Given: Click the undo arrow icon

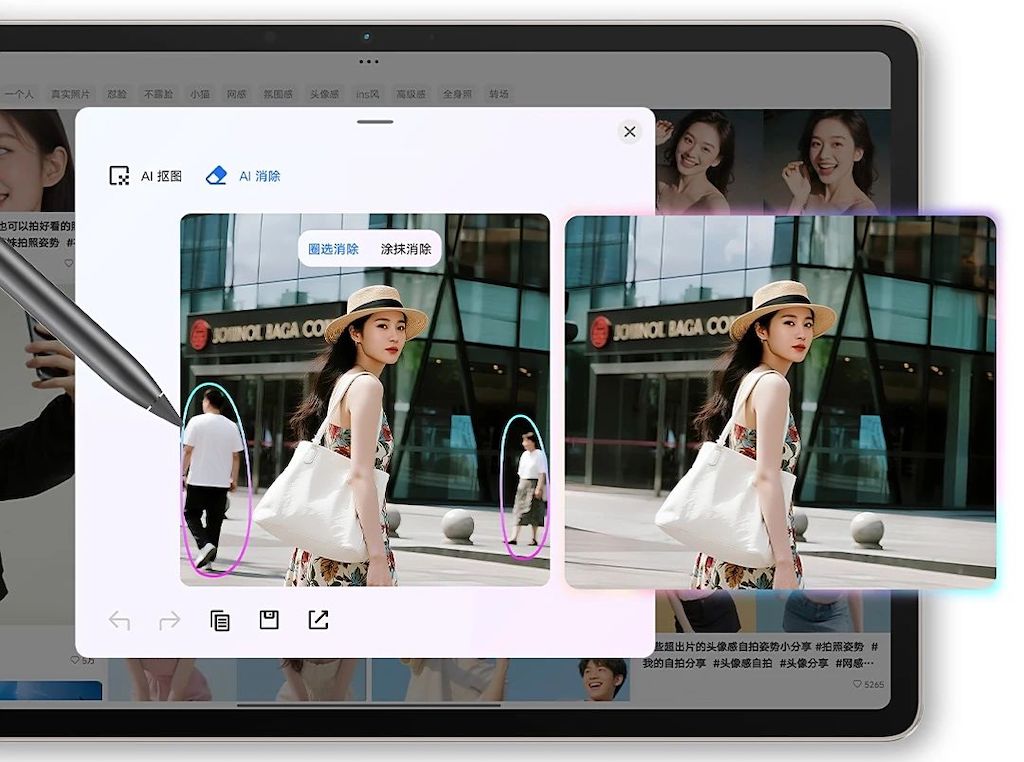Looking at the screenshot, I should (x=119, y=621).
